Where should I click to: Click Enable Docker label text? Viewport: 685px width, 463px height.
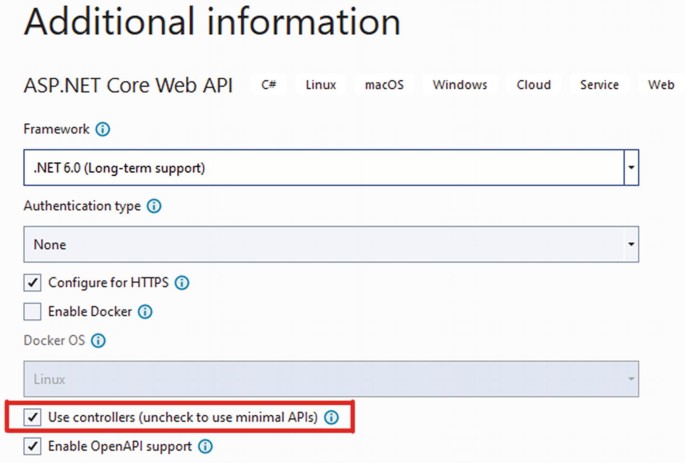(90, 312)
